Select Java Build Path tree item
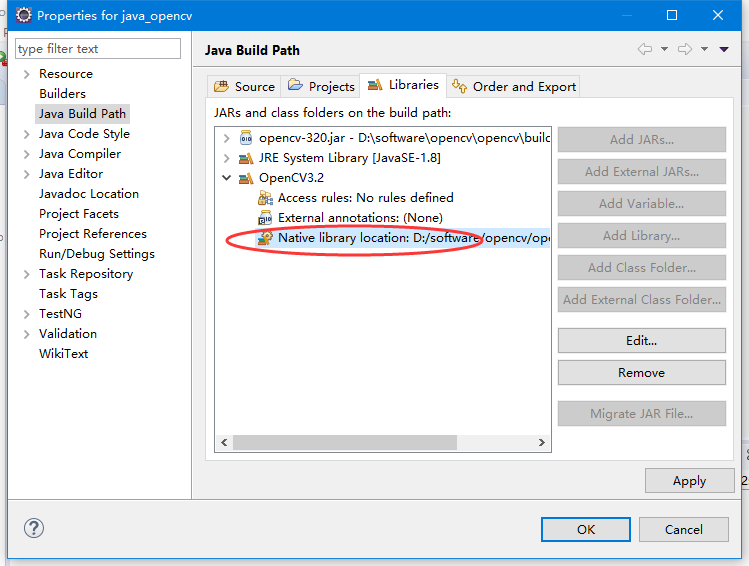This screenshot has height=566, width=749. tap(82, 114)
